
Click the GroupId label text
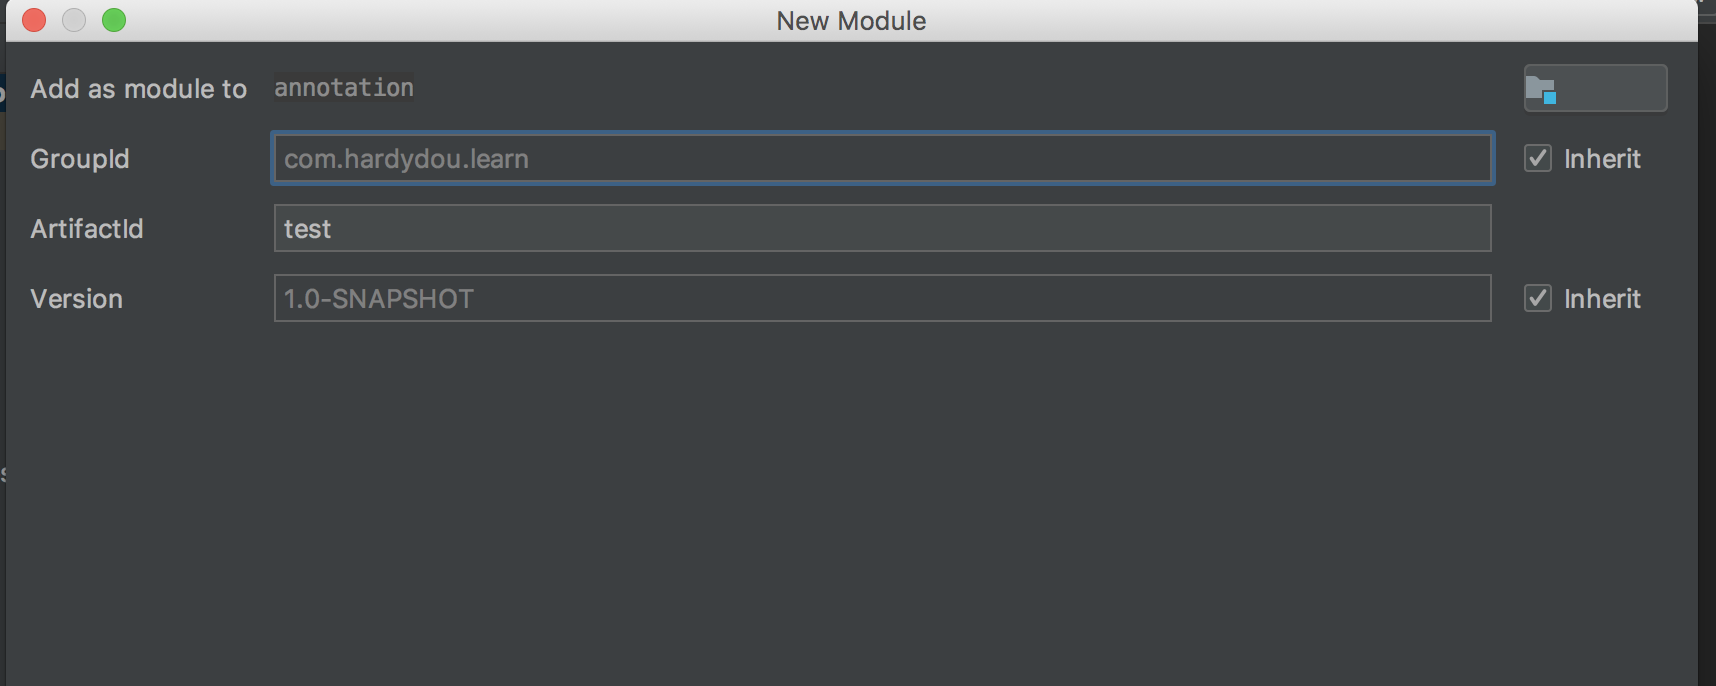point(79,158)
